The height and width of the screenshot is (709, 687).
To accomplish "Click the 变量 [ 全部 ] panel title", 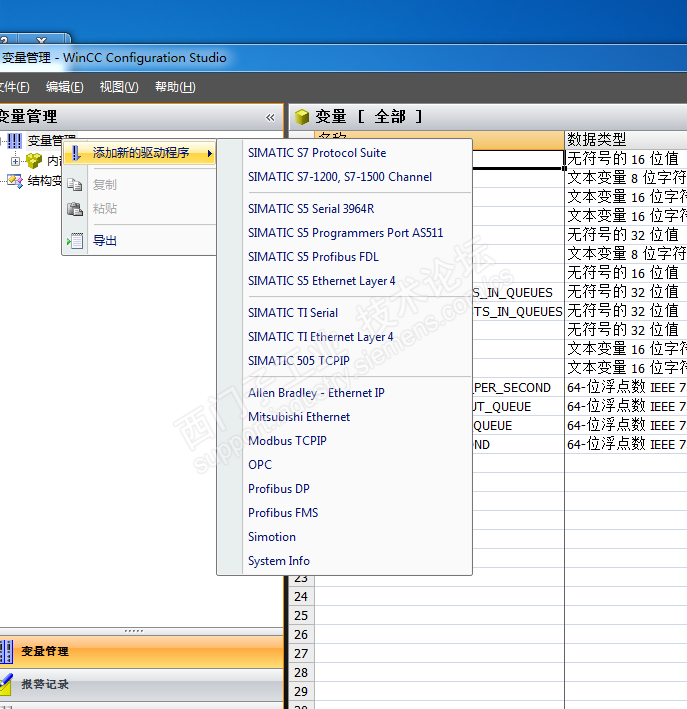I will pos(369,117).
